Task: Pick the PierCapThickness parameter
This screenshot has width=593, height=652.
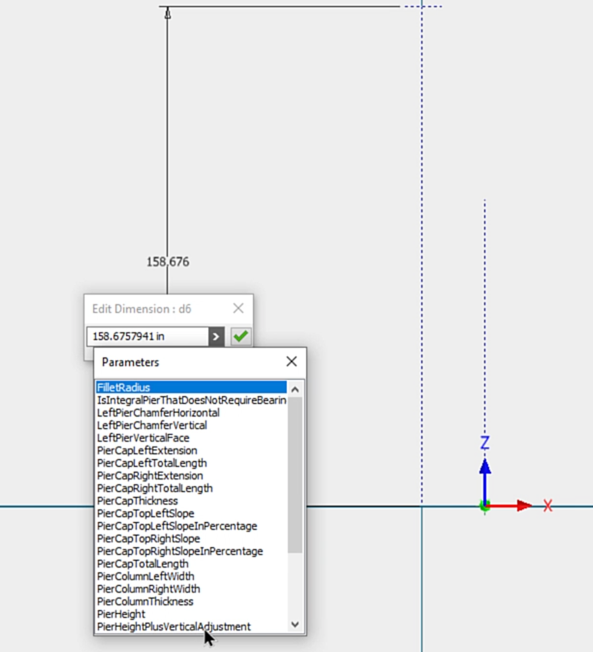Action: 191,501
